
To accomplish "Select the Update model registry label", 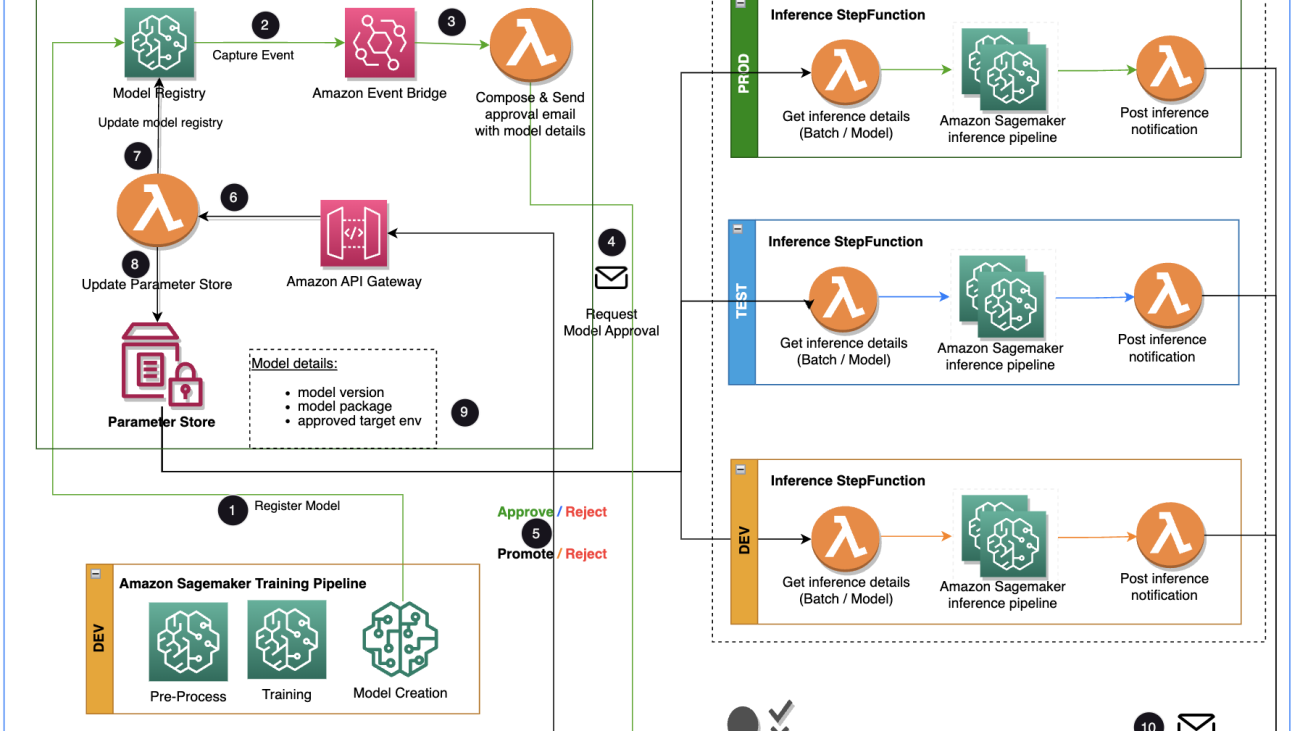I will tap(160, 122).
